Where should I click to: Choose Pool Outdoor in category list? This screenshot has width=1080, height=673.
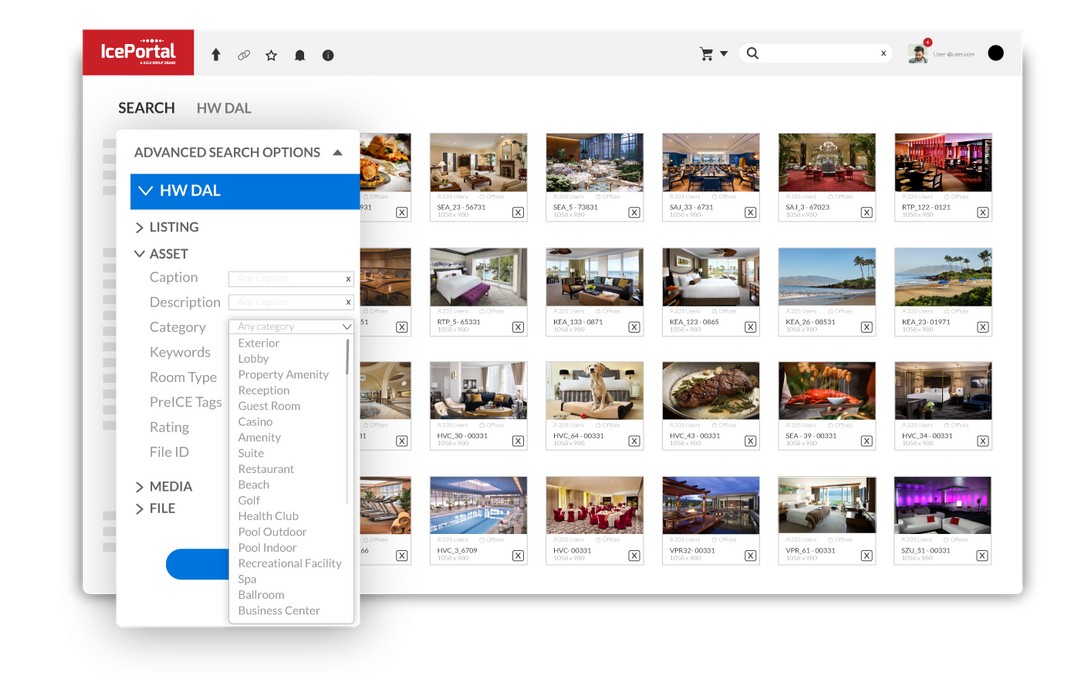tap(272, 532)
